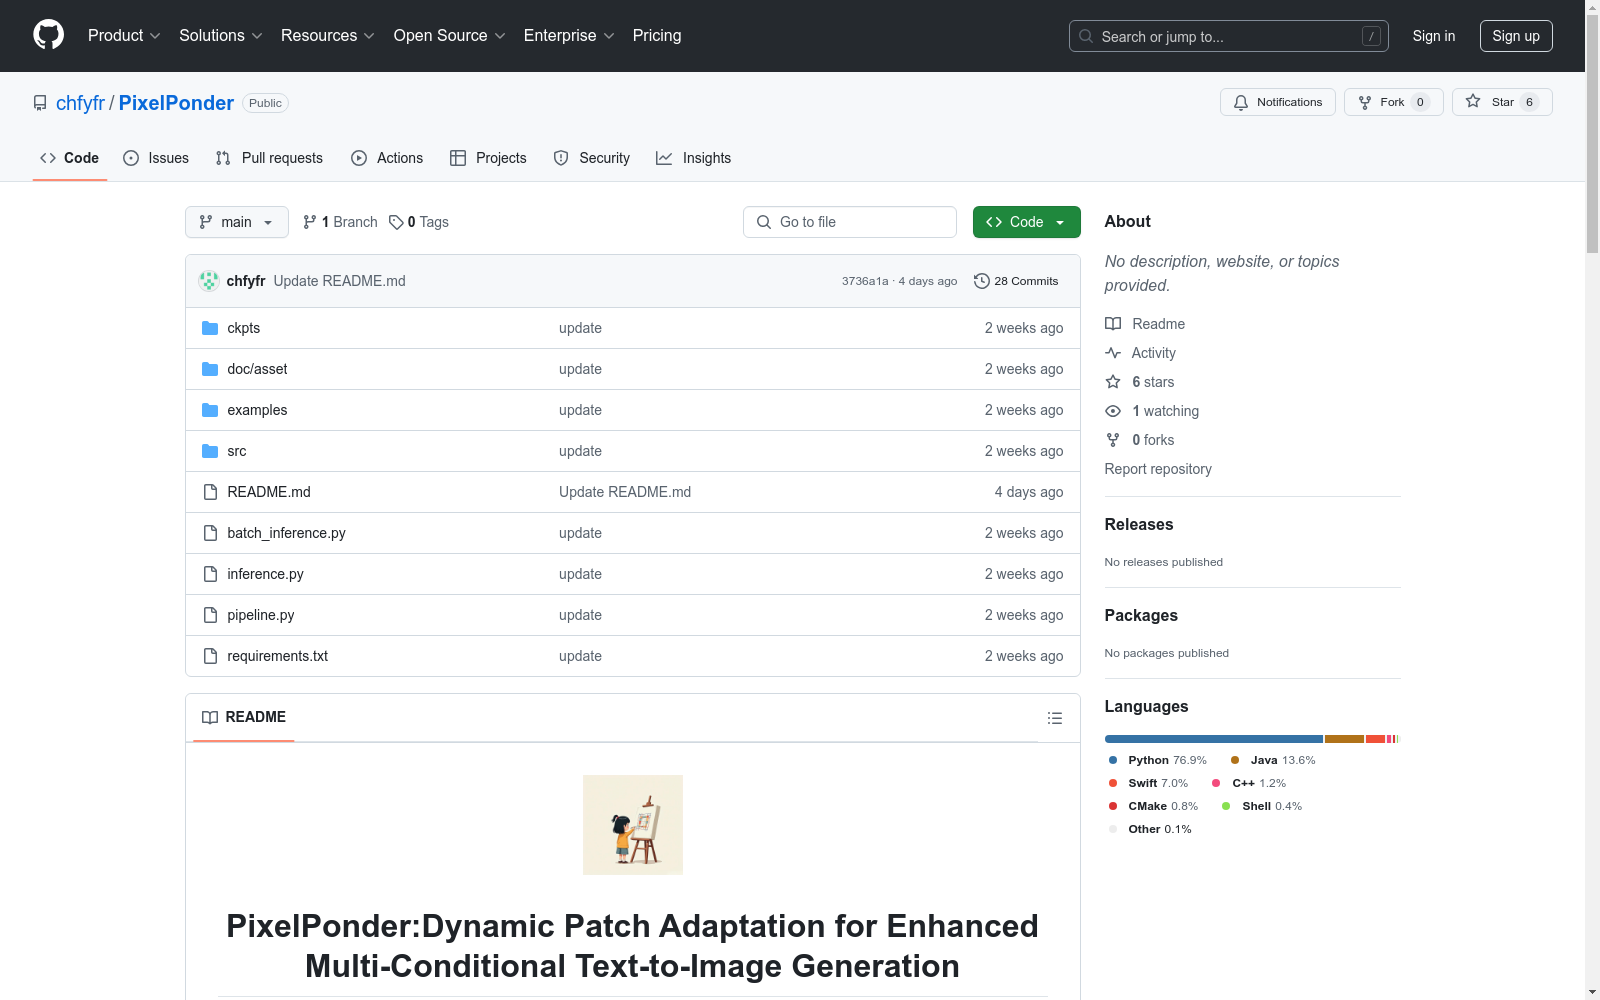
Task: Open the src folder icon
Action: 210,451
